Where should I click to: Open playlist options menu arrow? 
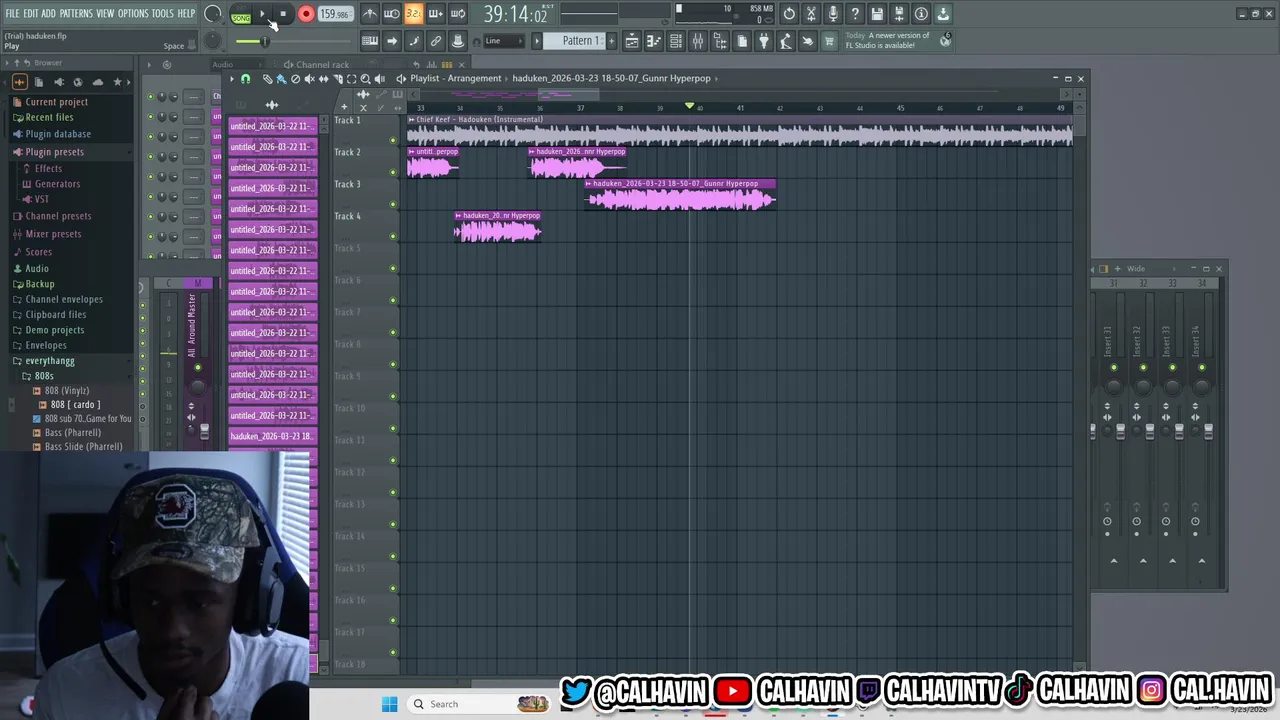coord(232,79)
